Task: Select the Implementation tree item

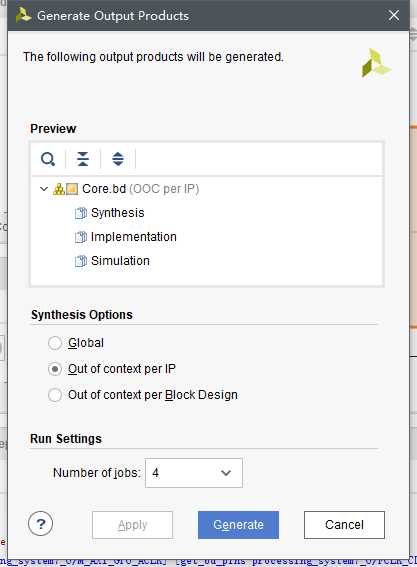Action: [134, 237]
